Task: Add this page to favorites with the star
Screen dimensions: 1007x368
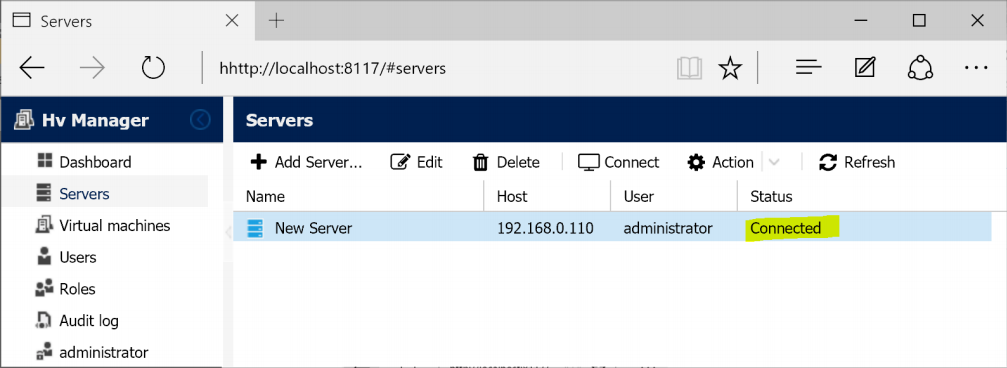Action: 730,67
